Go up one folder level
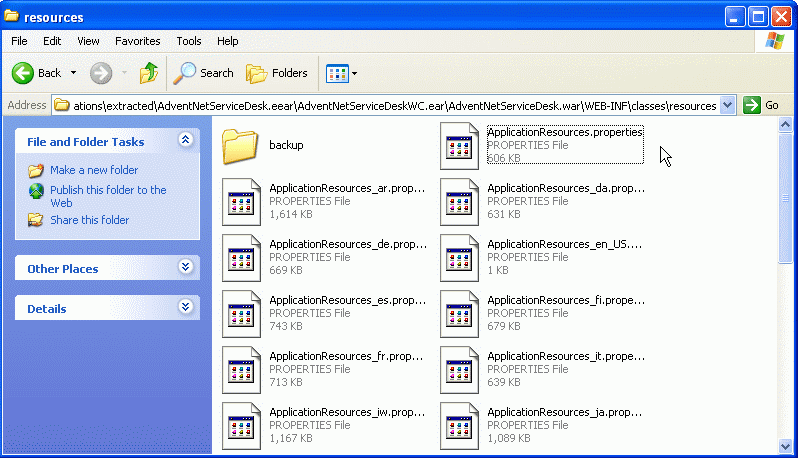The height and width of the screenshot is (458, 798). pyautogui.click(x=149, y=73)
